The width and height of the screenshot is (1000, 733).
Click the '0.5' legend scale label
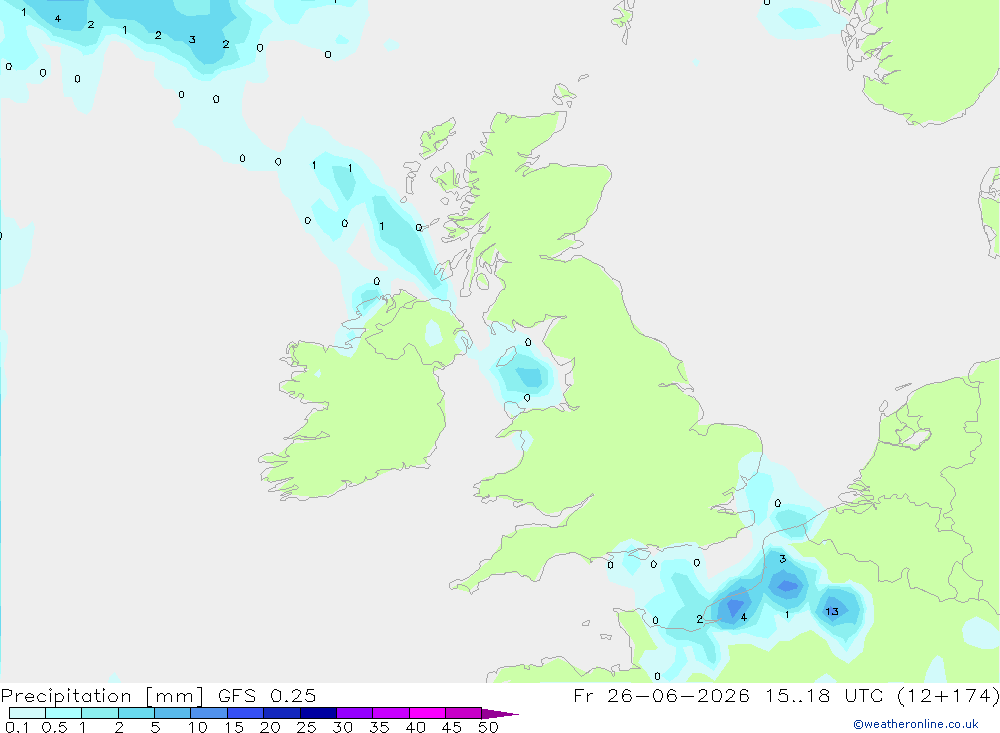[54, 727]
